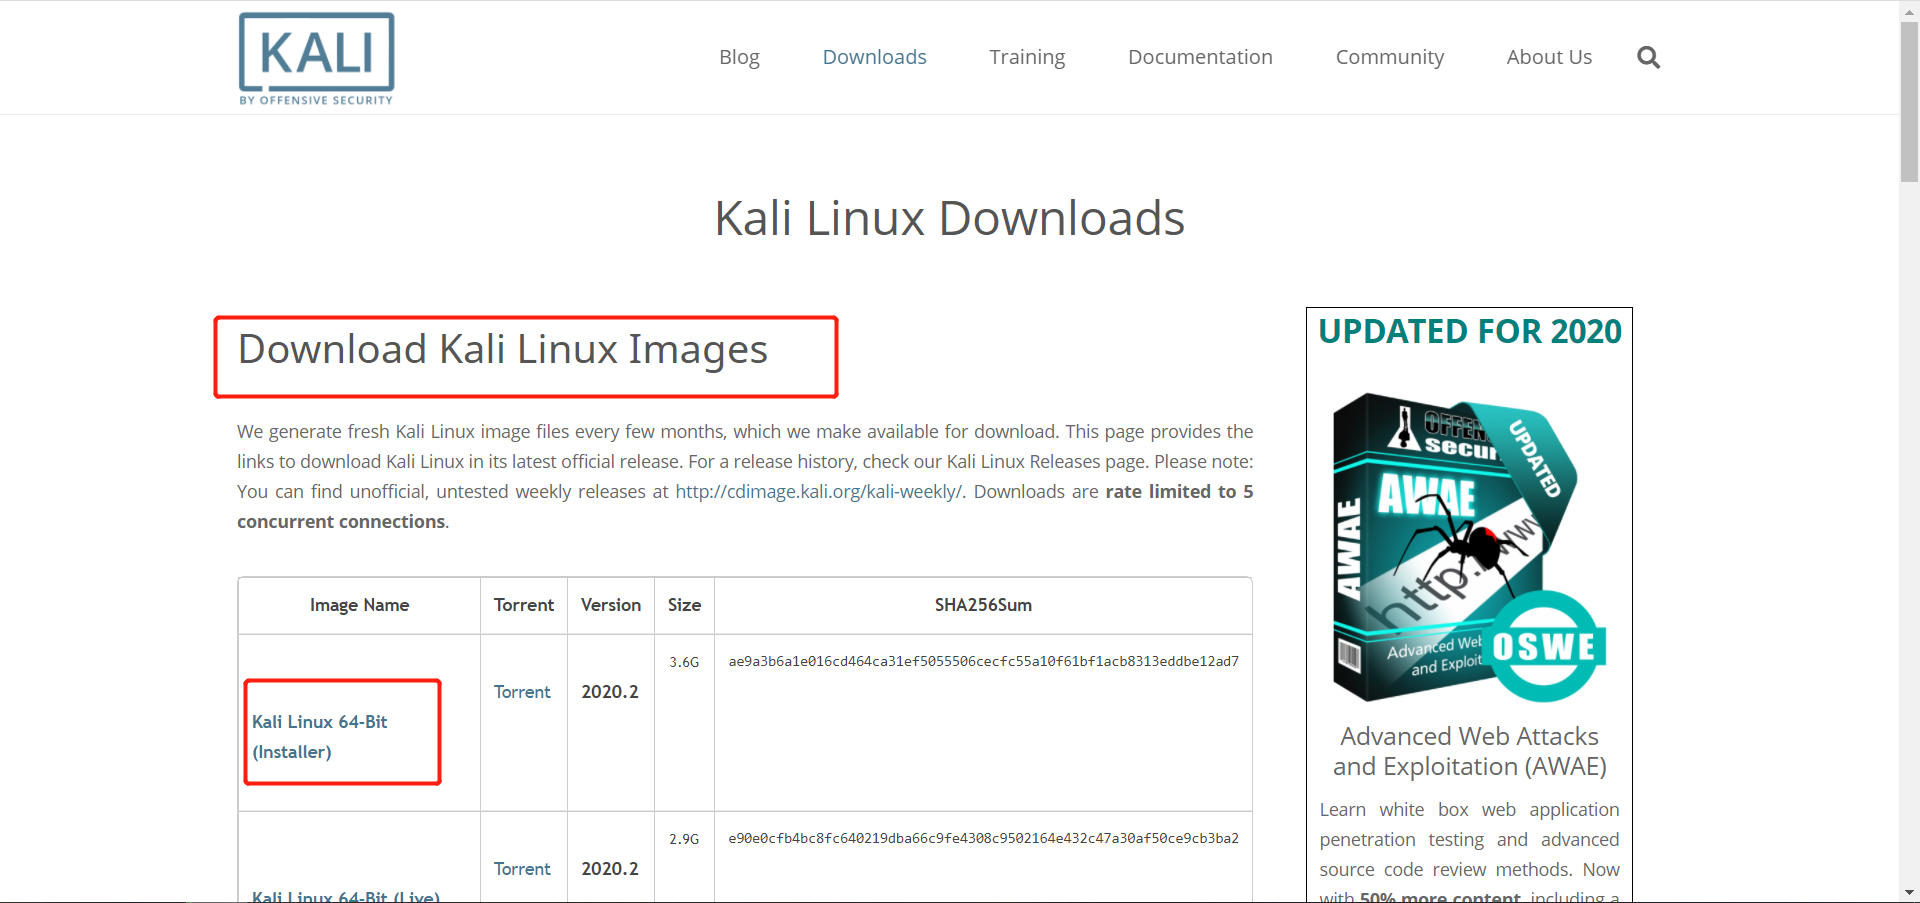Open the search magnifier icon

[x=1648, y=58]
